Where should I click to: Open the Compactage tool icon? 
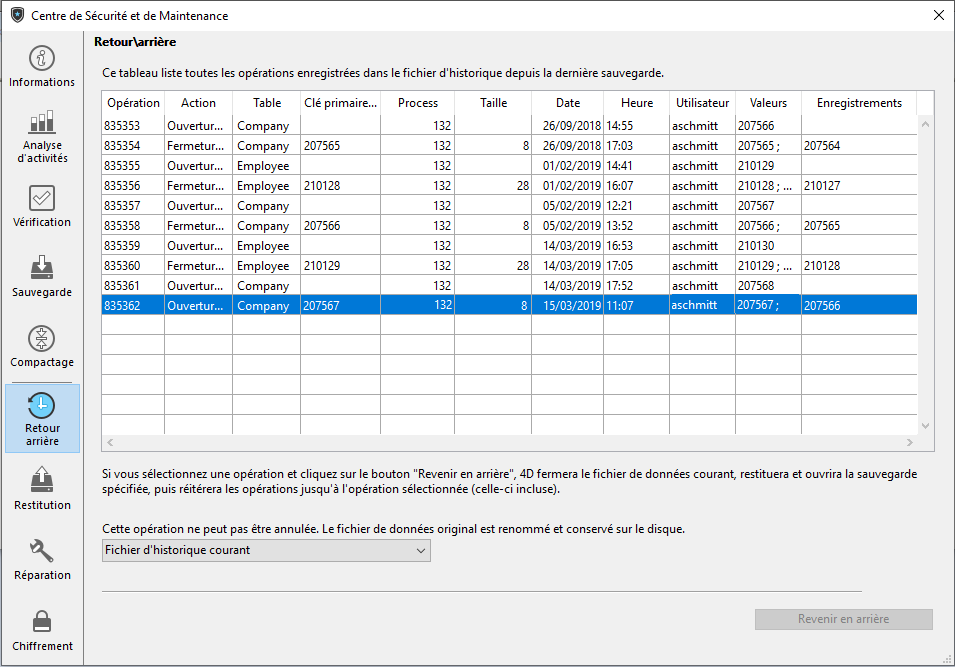click(42, 338)
